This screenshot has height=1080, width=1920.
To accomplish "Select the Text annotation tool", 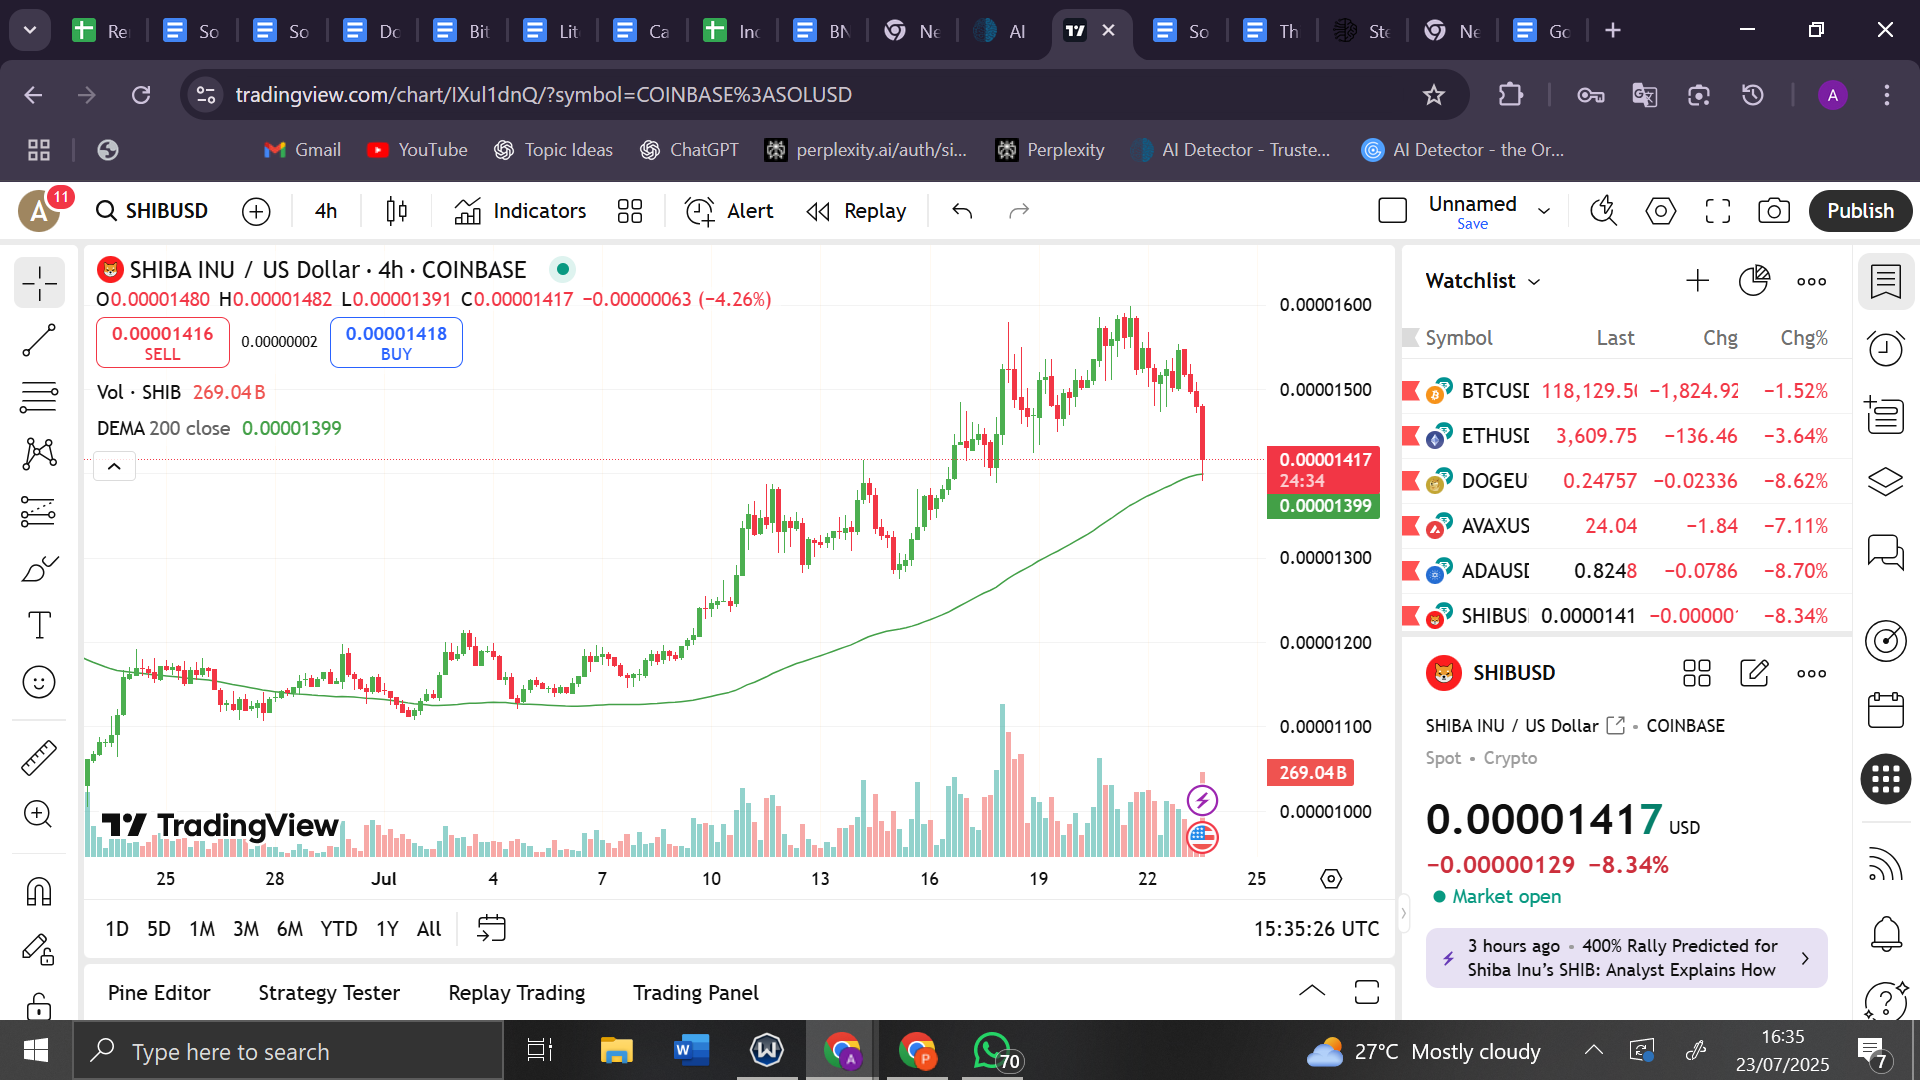I will click(x=39, y=625).
